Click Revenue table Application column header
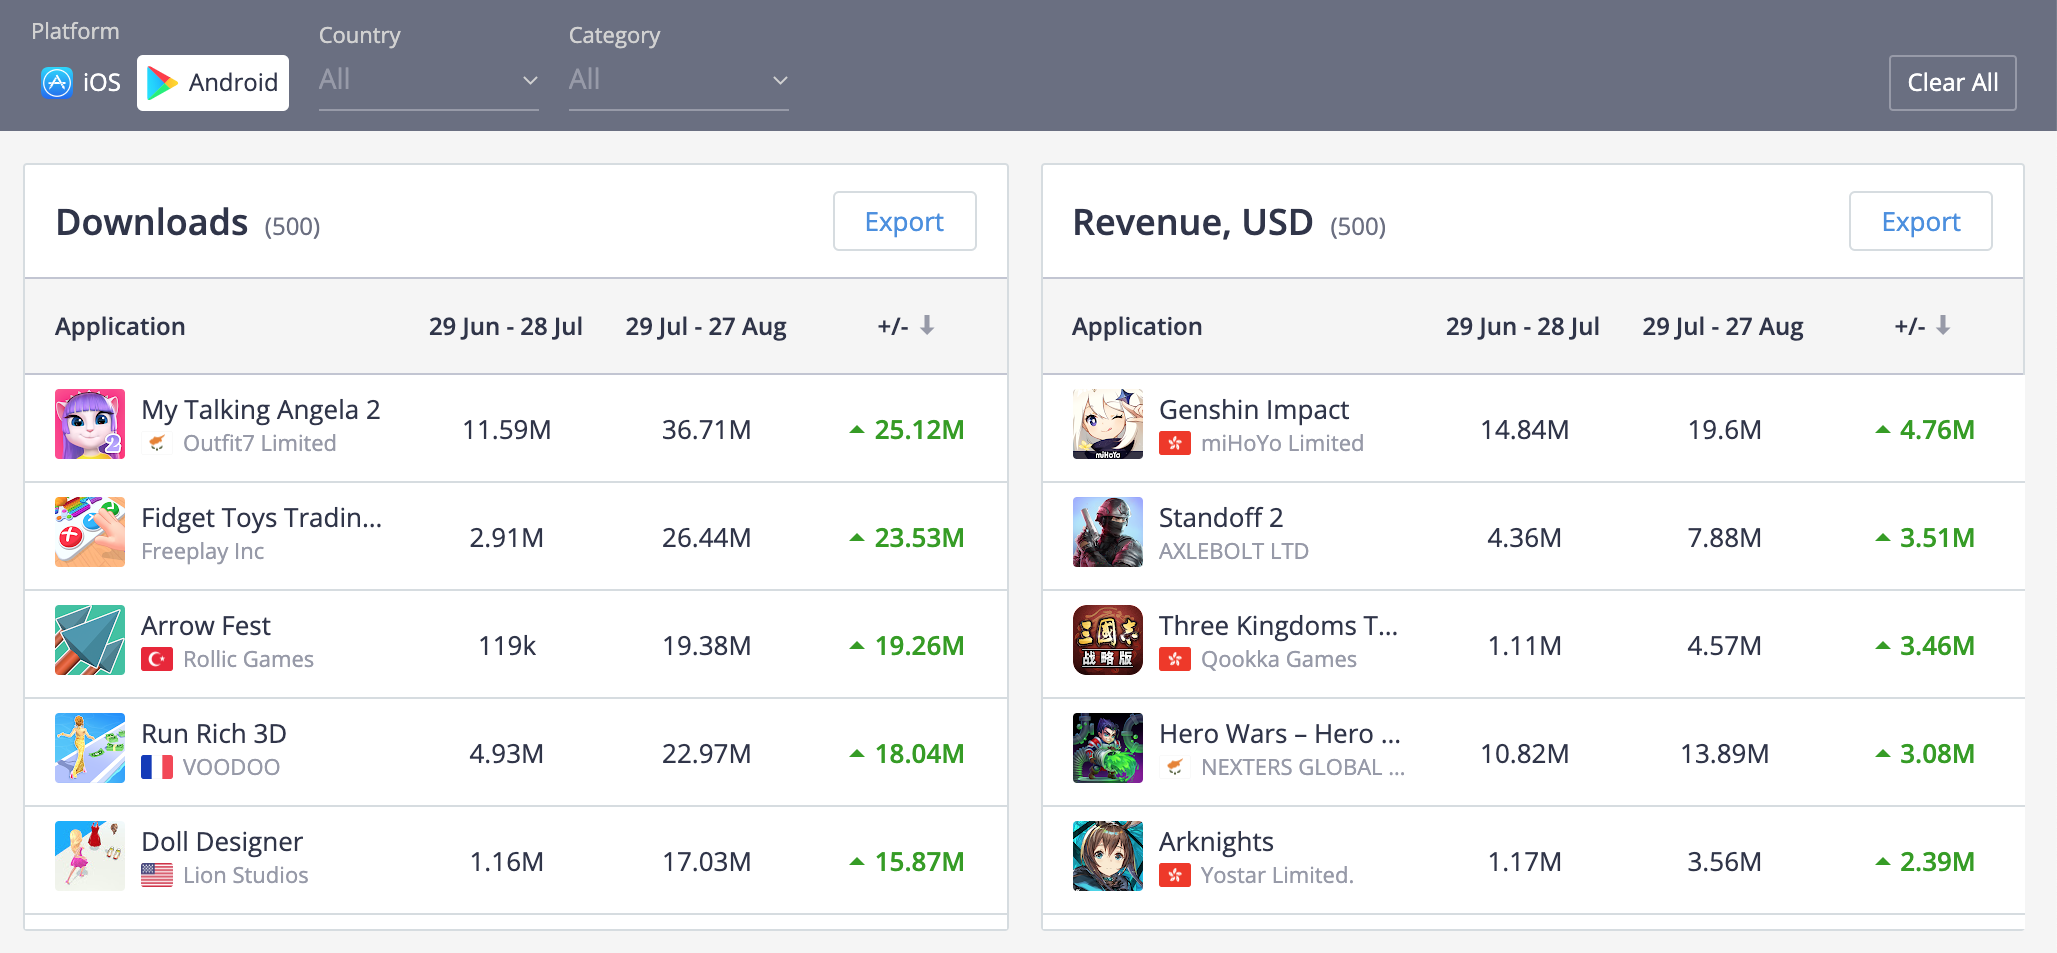The height and width of the screenshot is (953, 2057). 1137,326
